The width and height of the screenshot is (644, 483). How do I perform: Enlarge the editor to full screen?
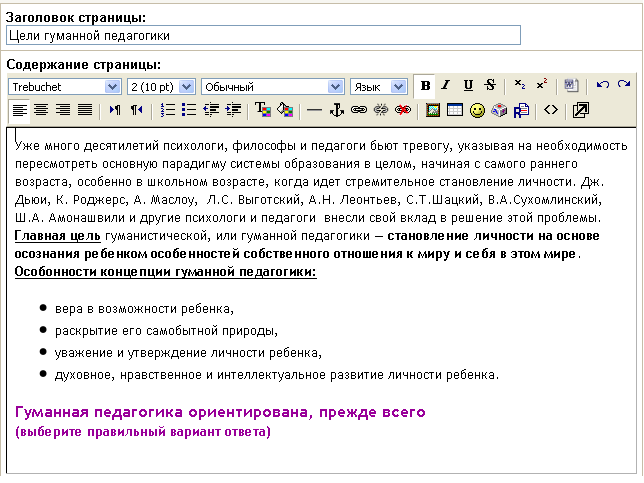pos(580,110)
